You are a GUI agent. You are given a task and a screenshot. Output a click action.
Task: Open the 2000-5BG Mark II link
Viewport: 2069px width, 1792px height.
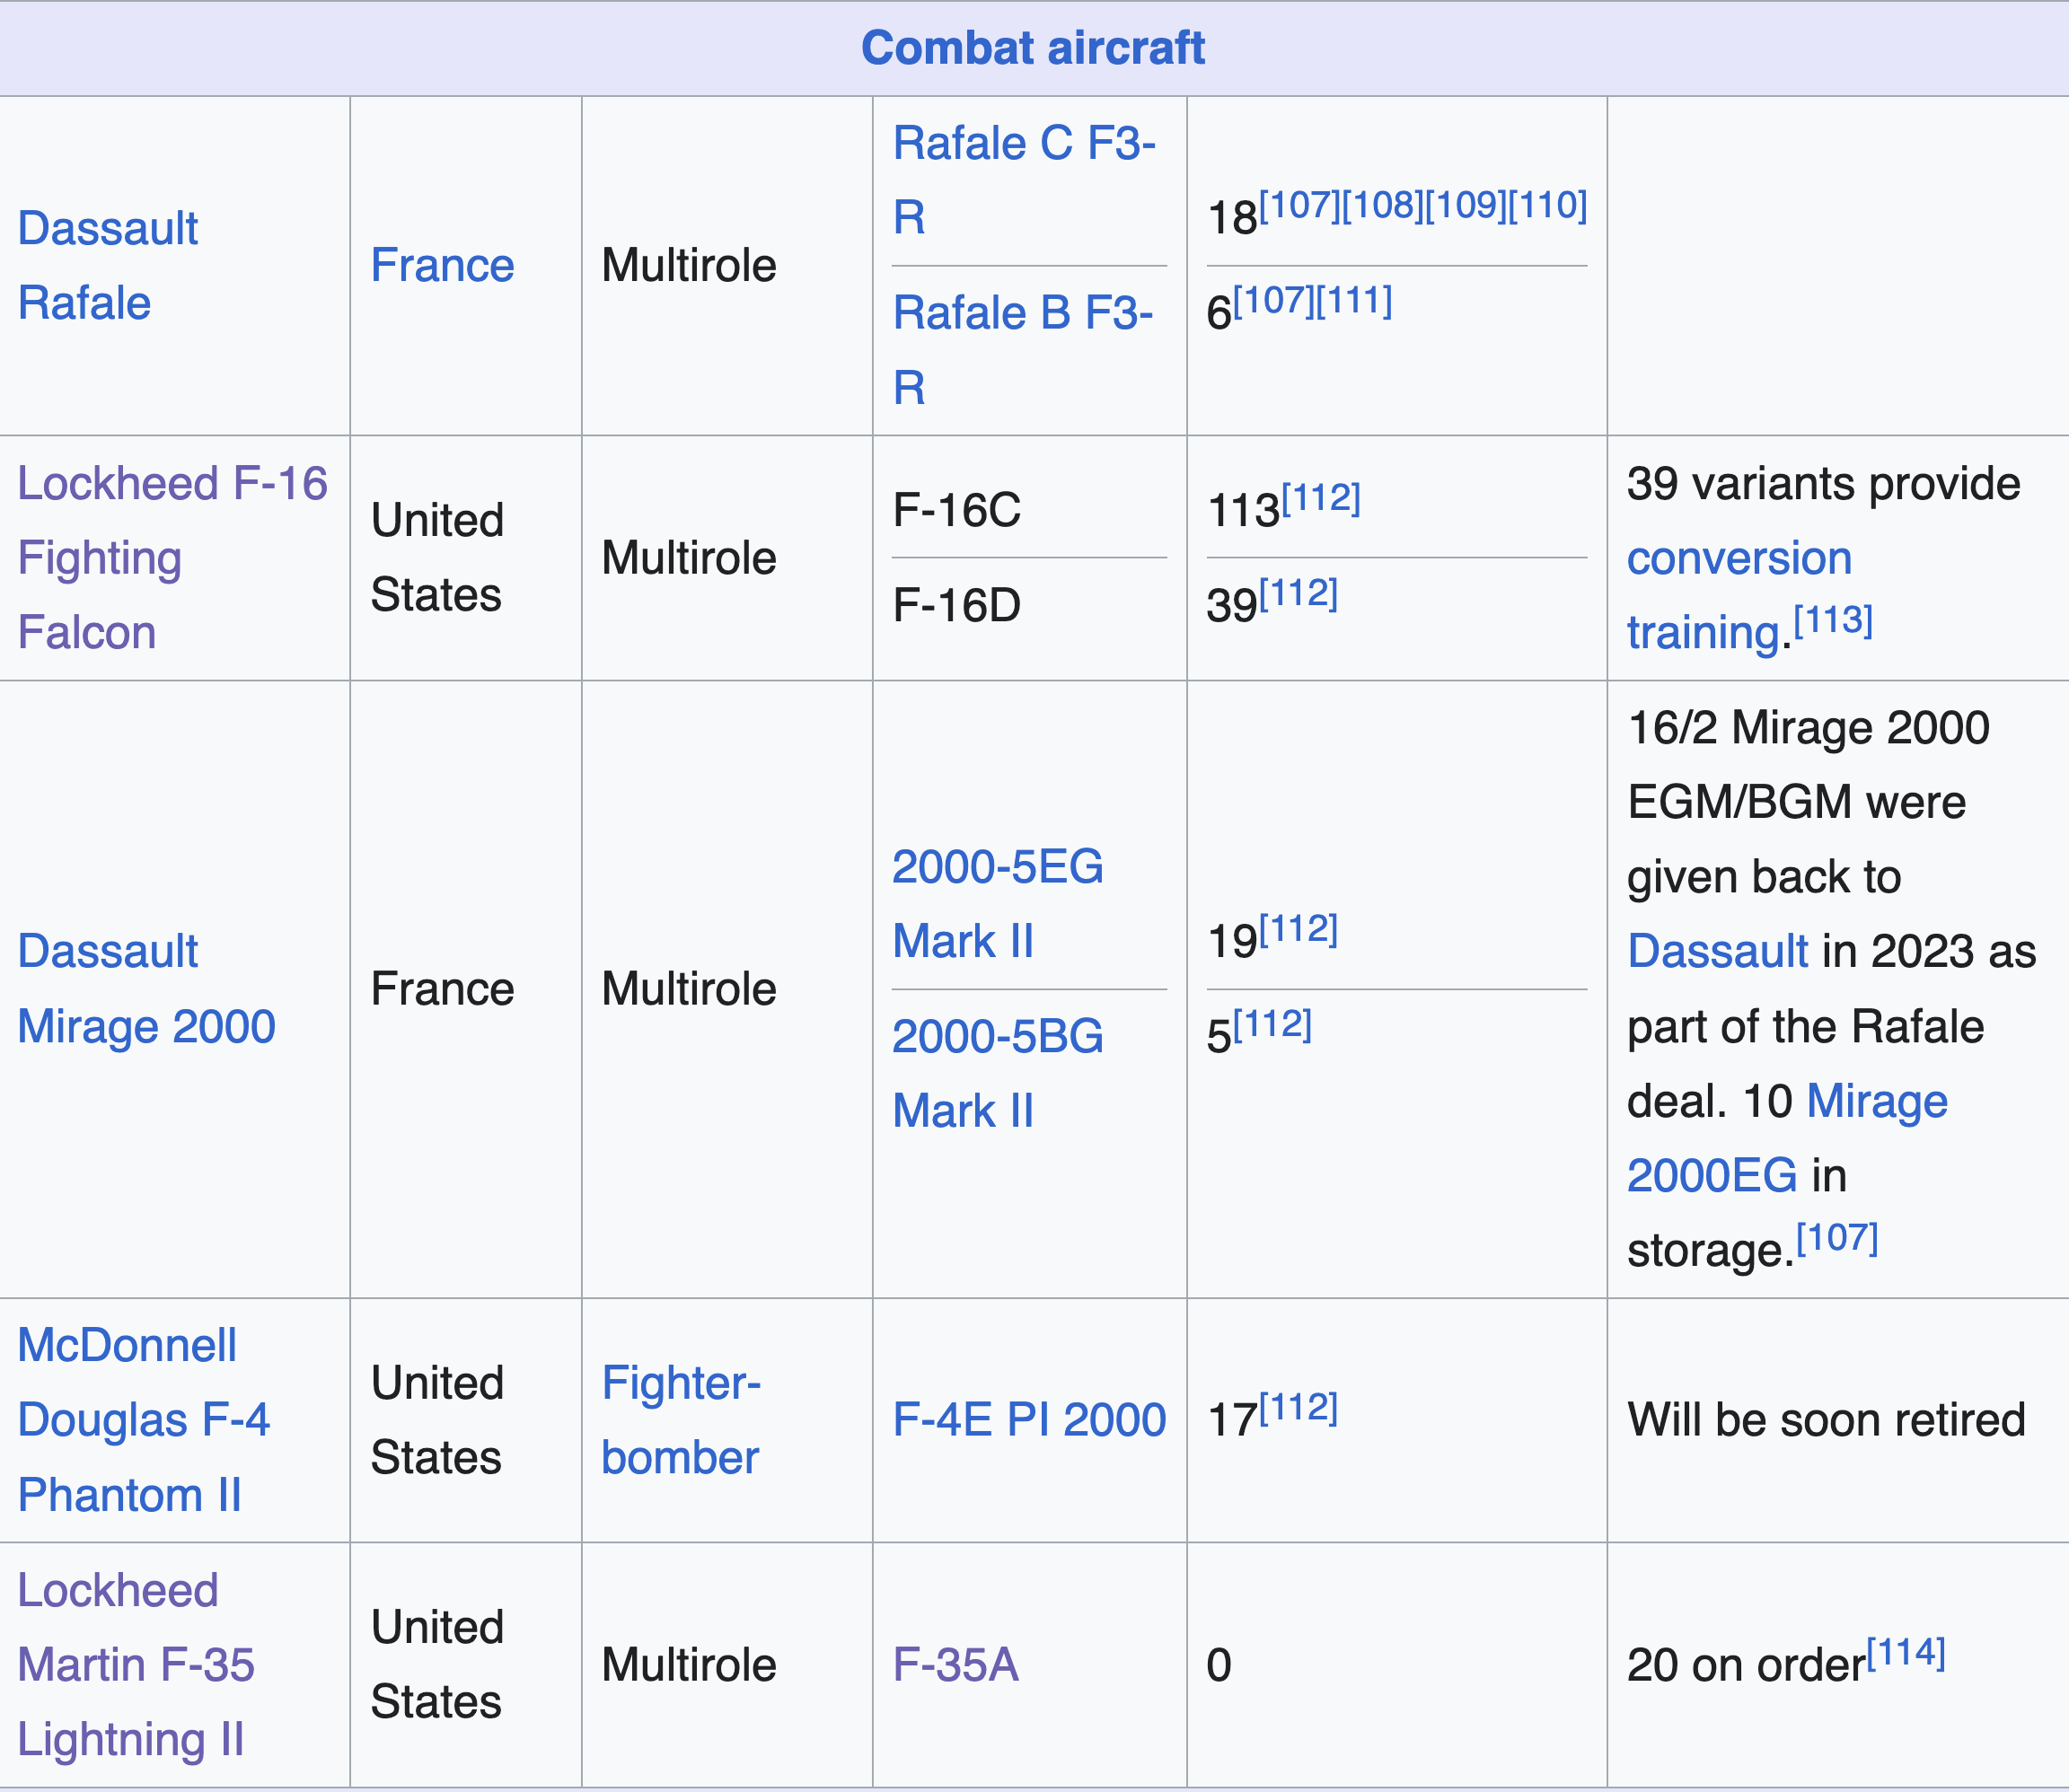click(x=998, y=1074)
